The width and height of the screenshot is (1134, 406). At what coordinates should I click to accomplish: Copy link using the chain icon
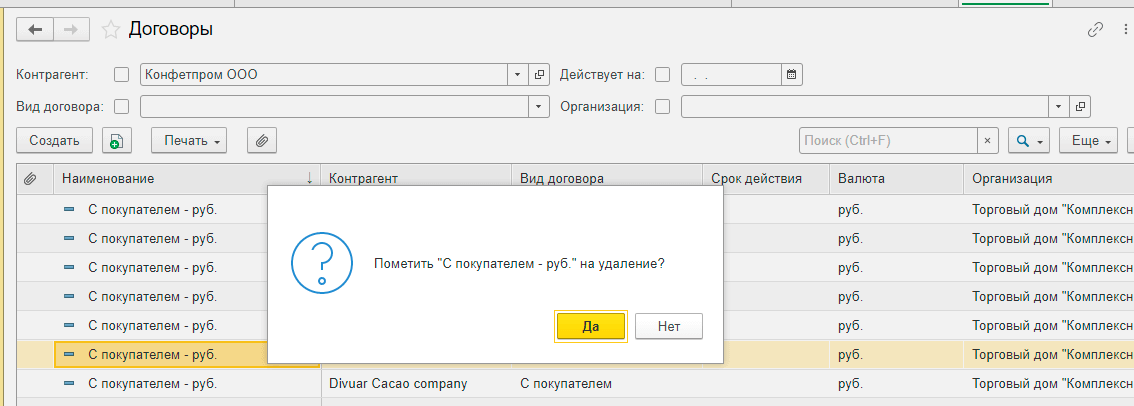coord(1096,30)
